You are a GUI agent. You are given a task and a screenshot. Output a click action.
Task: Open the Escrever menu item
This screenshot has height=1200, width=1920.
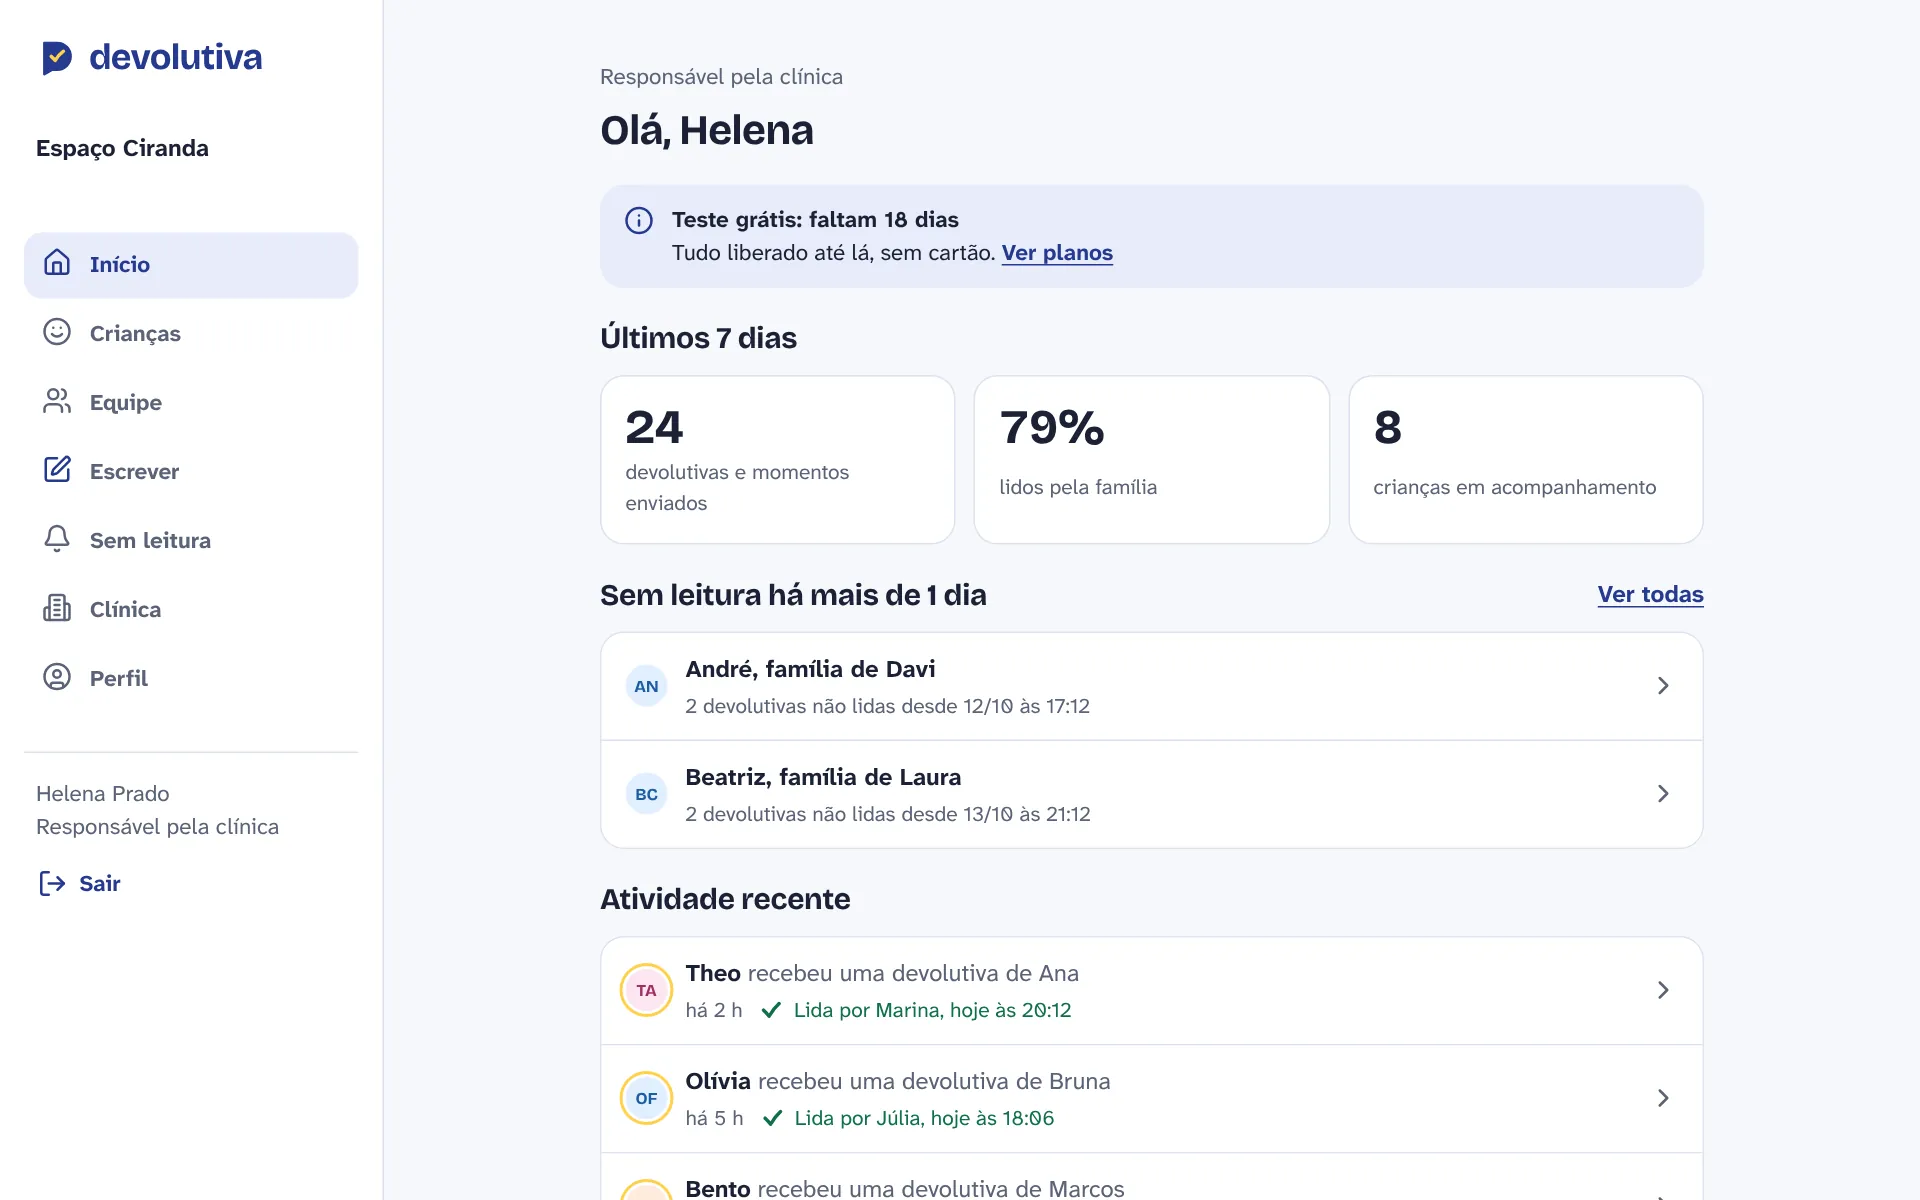pos(191,471)
